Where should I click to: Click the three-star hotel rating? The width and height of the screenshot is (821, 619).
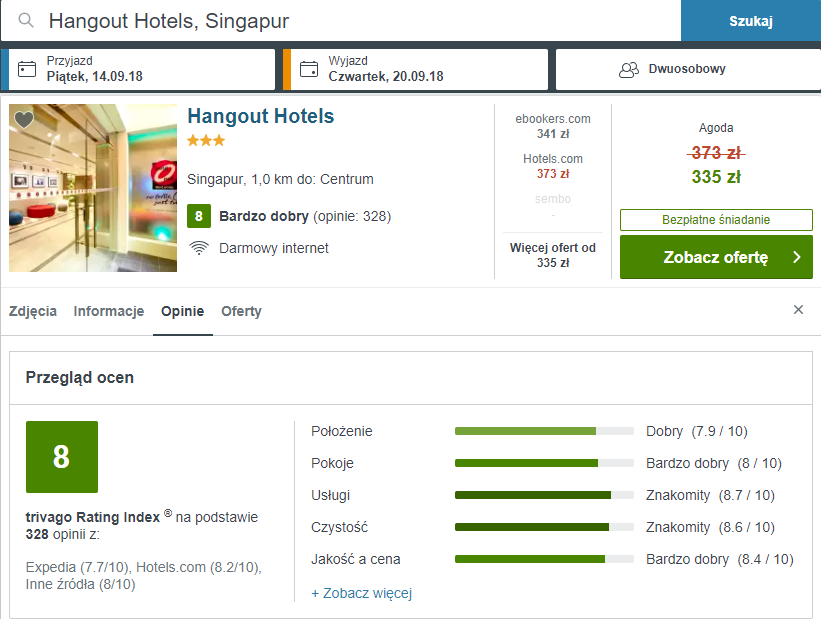[x=206, y=141]
